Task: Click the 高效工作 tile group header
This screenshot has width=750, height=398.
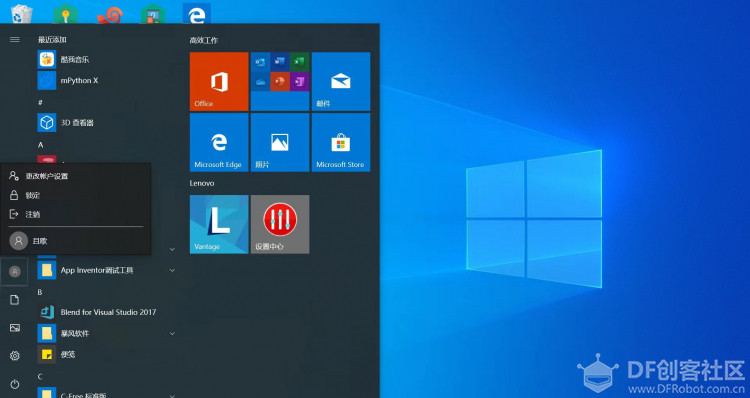Action: [x=204, y=41]
